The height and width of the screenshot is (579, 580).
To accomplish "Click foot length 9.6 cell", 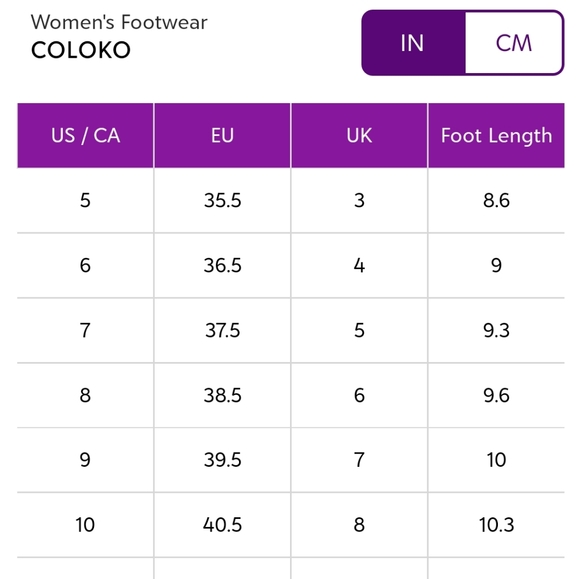I will 496,395.
